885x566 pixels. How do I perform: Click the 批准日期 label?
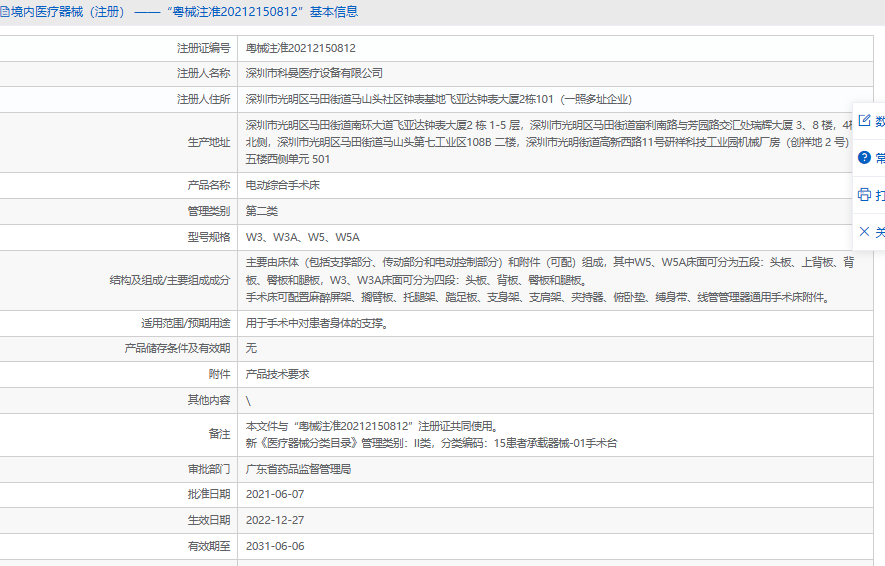tap(209, 494)
